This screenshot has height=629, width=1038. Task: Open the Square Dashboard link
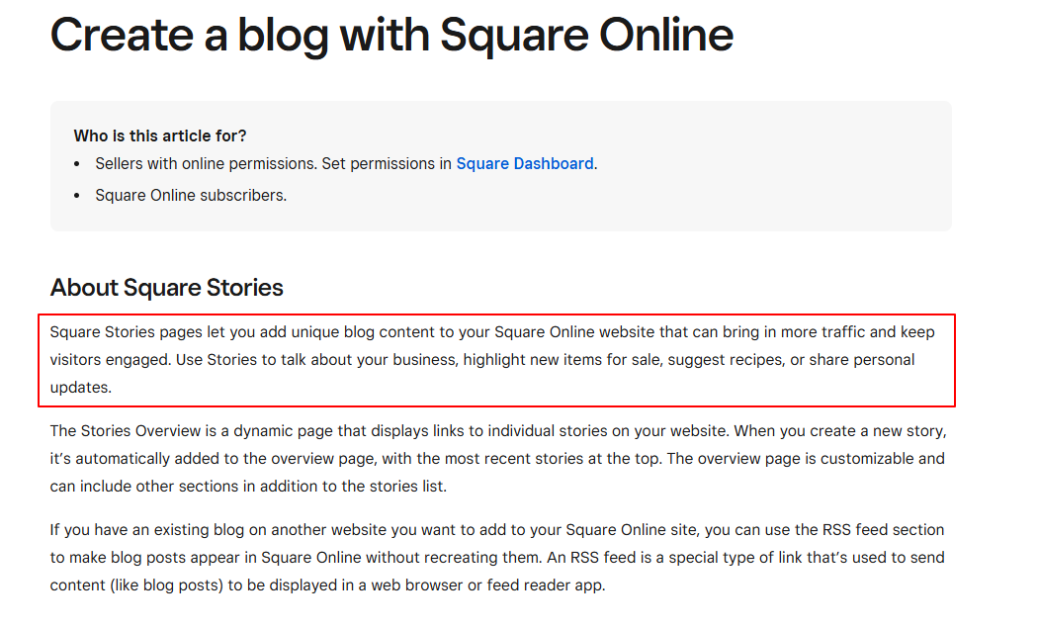click(x=524, y=164)
